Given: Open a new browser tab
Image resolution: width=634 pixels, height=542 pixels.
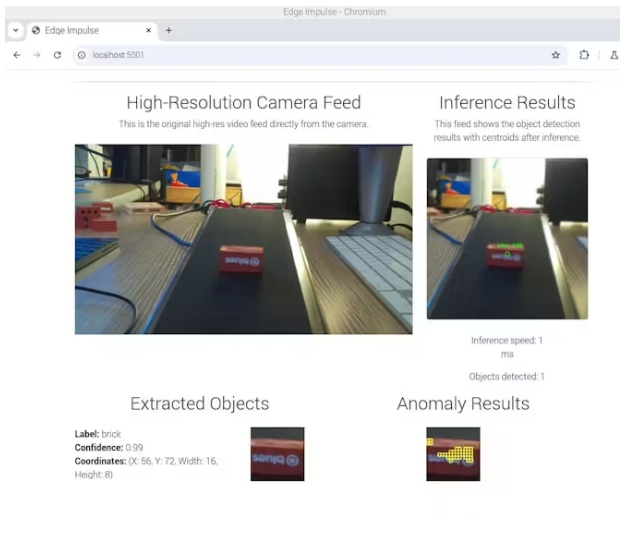Looking at the screenshot, I should (168, 30).
